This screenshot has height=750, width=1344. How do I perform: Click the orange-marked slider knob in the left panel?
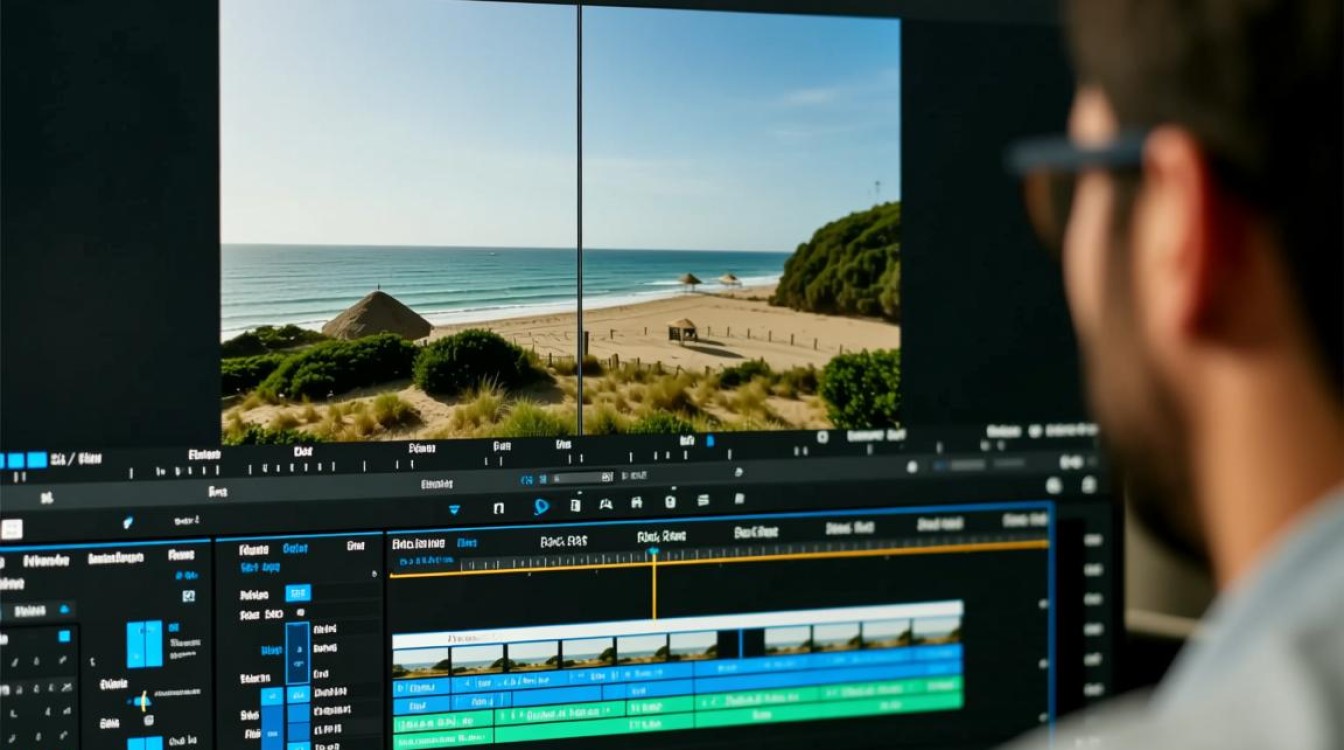(144, 701)
